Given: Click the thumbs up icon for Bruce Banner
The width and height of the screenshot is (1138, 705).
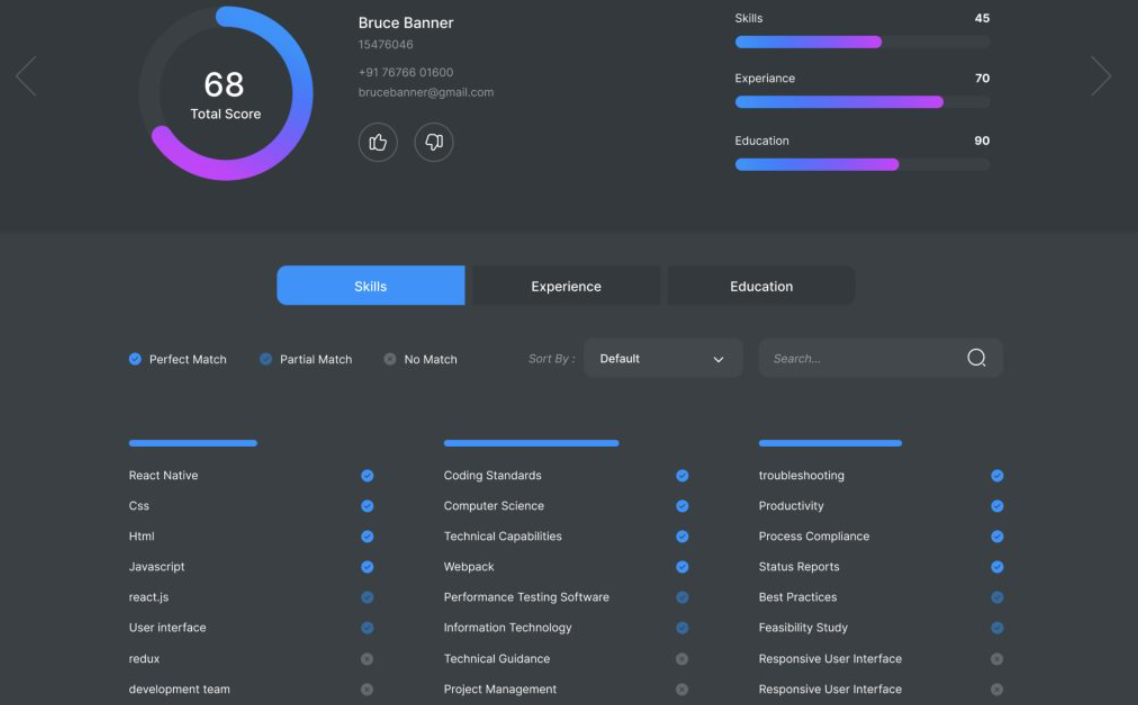Looking at the screenshot, I should tap(378, 142).
